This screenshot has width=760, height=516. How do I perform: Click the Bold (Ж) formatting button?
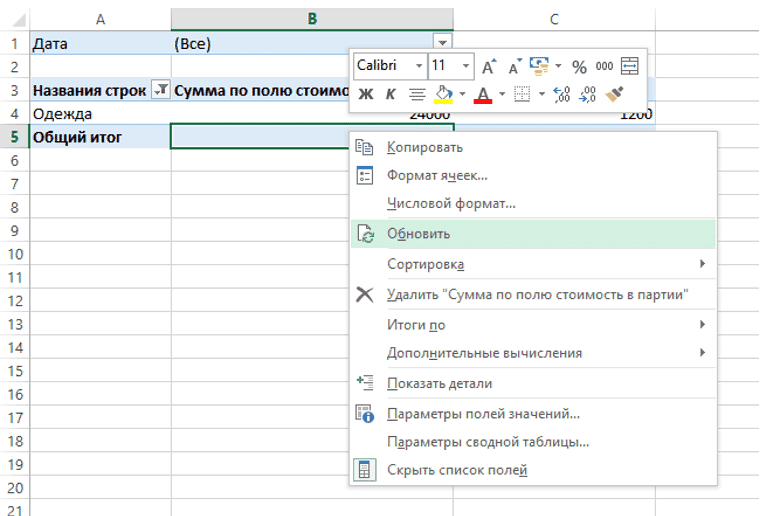365,95
